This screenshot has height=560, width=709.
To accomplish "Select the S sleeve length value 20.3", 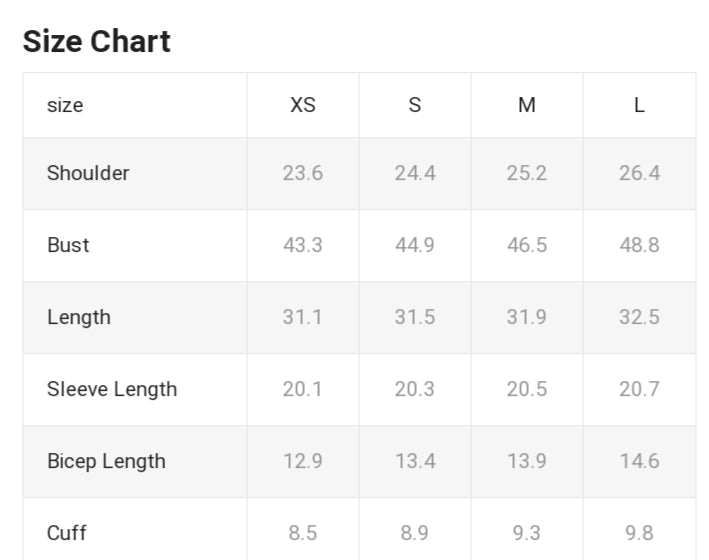I will (x=415, y=389).
